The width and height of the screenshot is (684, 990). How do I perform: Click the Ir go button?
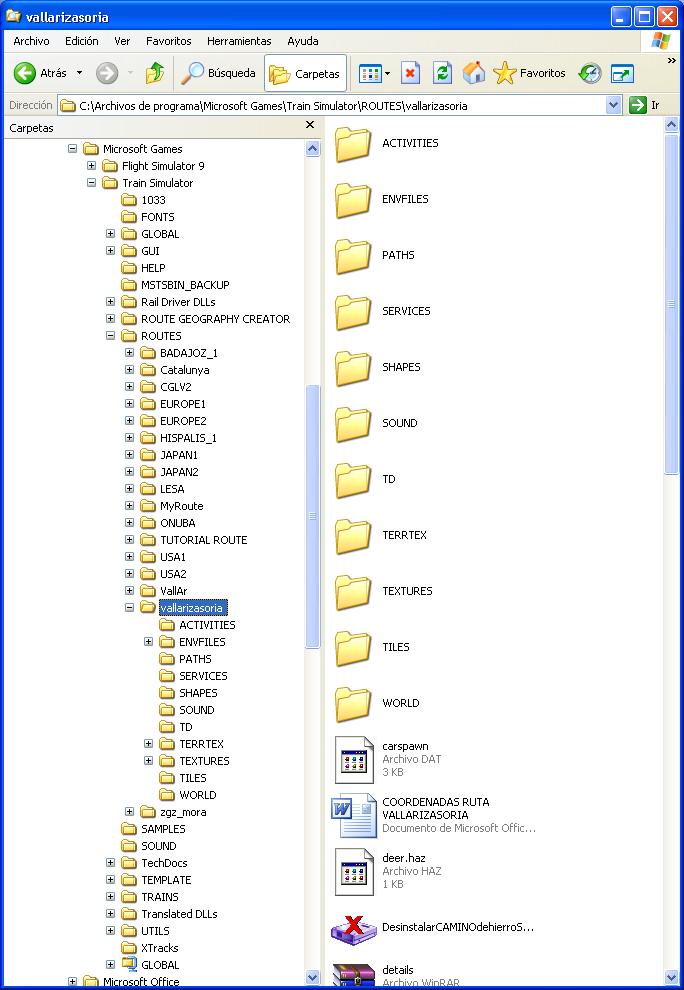[645, 105]
